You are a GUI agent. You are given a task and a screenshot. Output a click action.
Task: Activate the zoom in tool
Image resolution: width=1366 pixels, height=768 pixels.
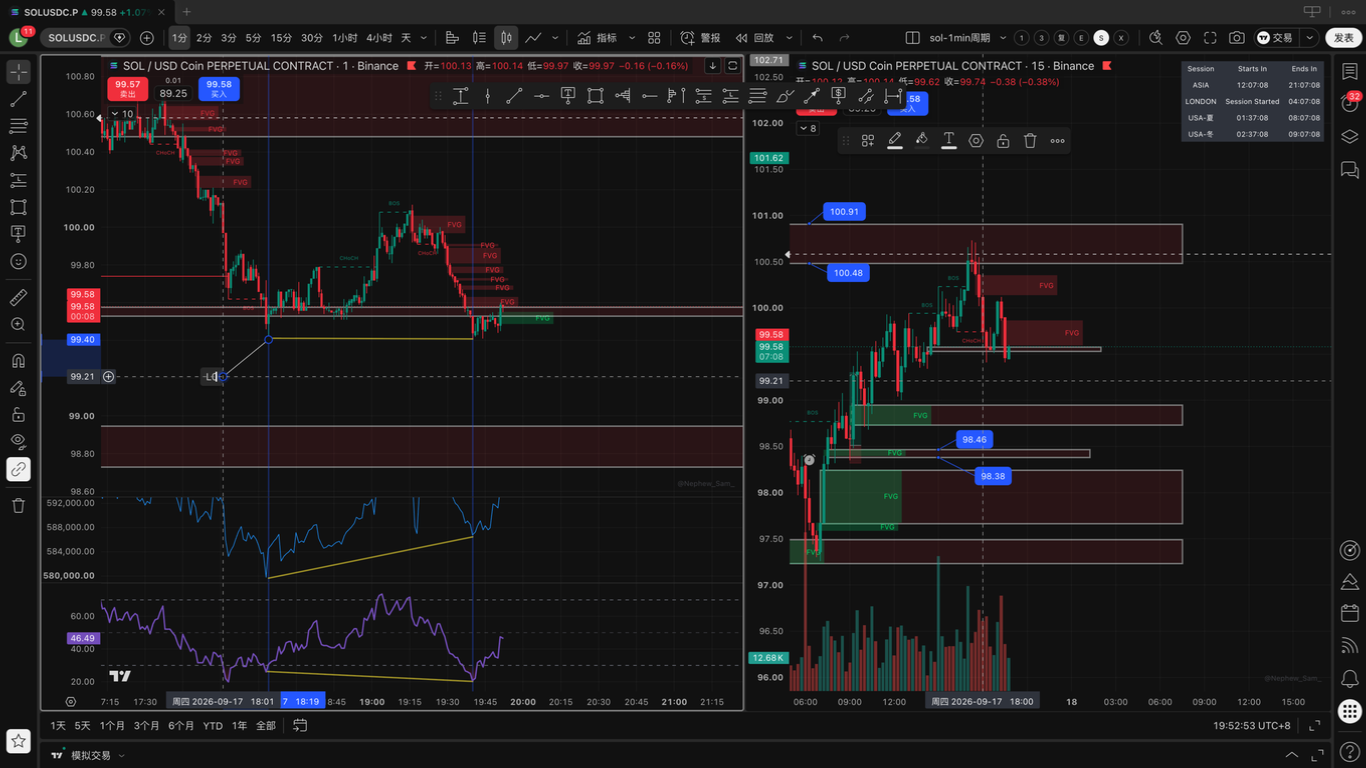pyautogui.click(x=18, y=324)
